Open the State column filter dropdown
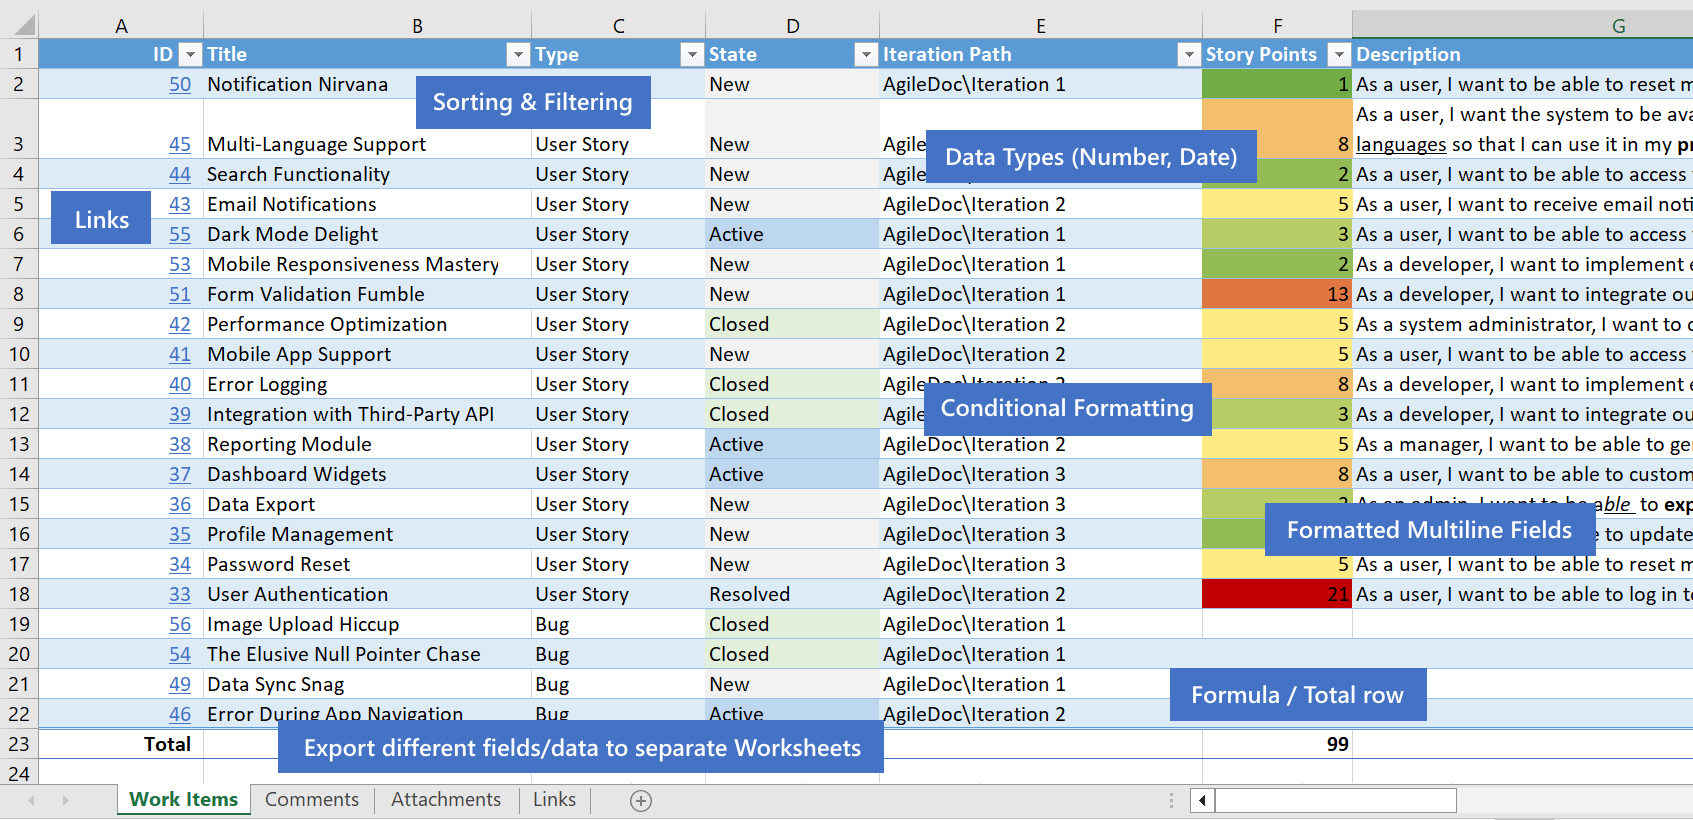The width and height of the screenshot is (1693, 820). click(866, 55)
